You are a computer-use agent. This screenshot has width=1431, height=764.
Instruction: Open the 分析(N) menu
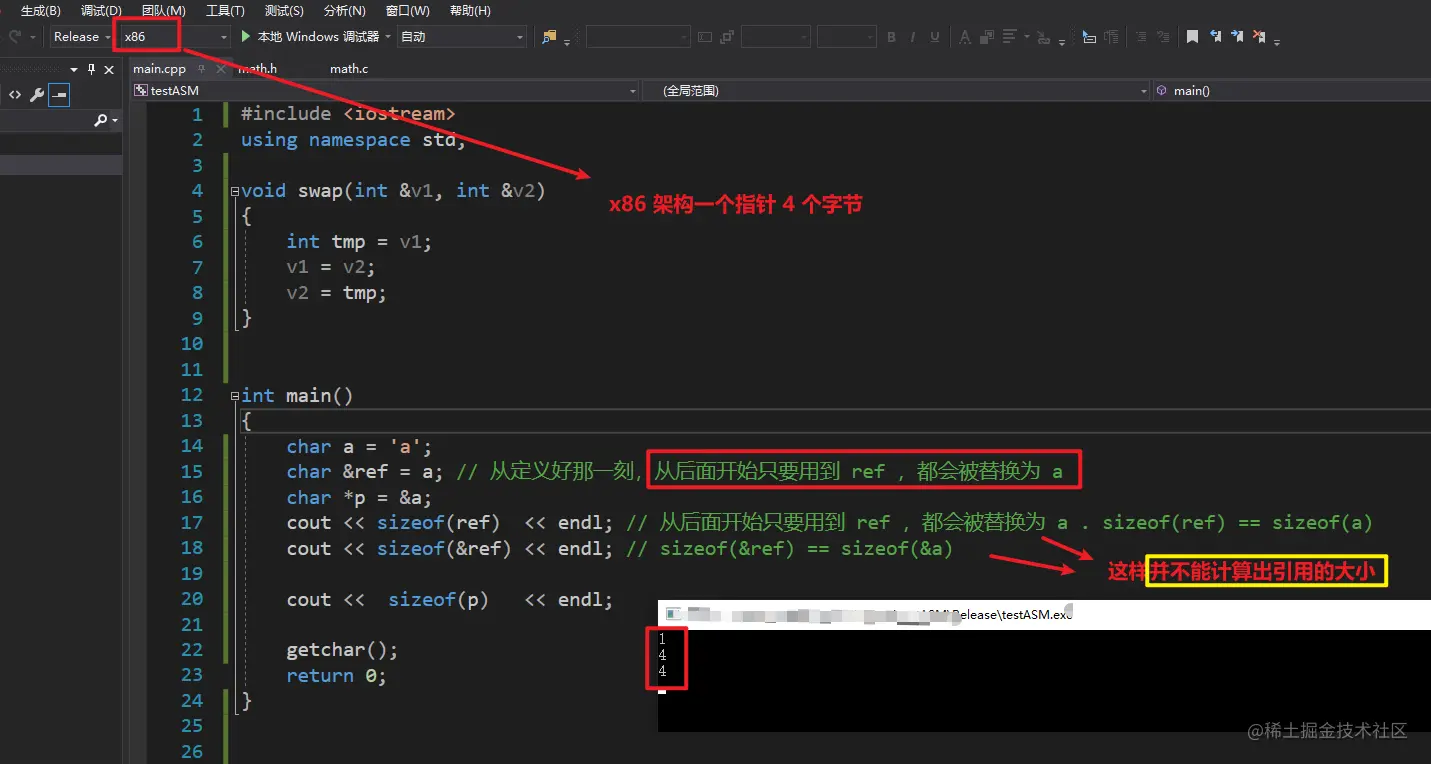(x=345, y=11)
